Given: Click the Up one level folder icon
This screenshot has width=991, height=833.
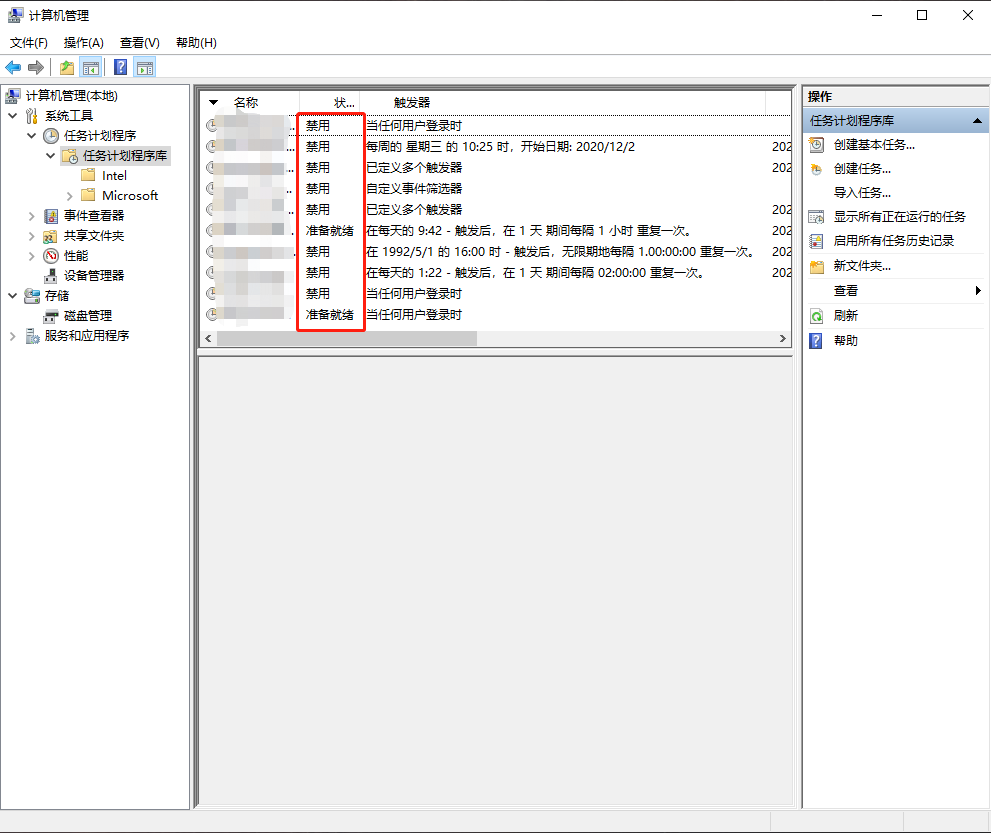Looking at the screenshot, I should point(67,68).
